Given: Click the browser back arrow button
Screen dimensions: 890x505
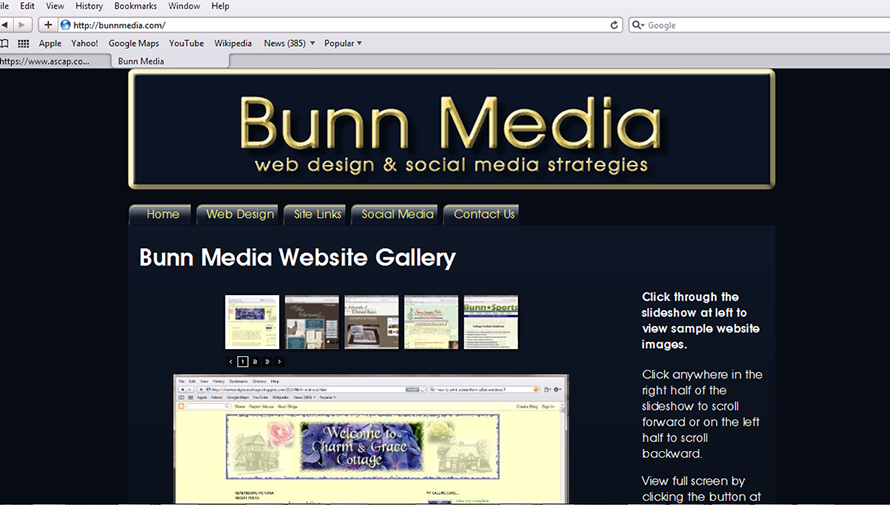Looking at the screenshot, I should 5,25.
